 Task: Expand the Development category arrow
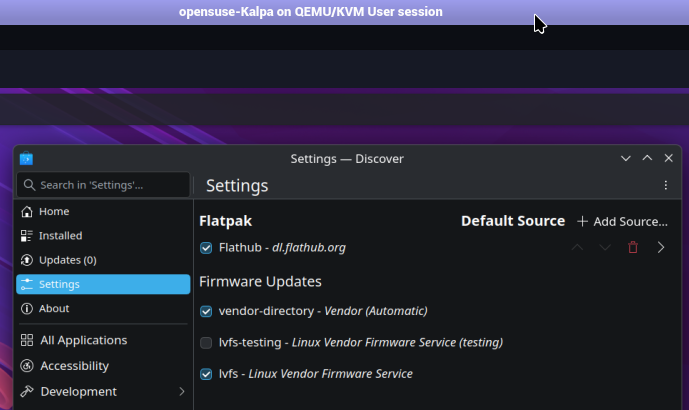click(x=181, y=391)
